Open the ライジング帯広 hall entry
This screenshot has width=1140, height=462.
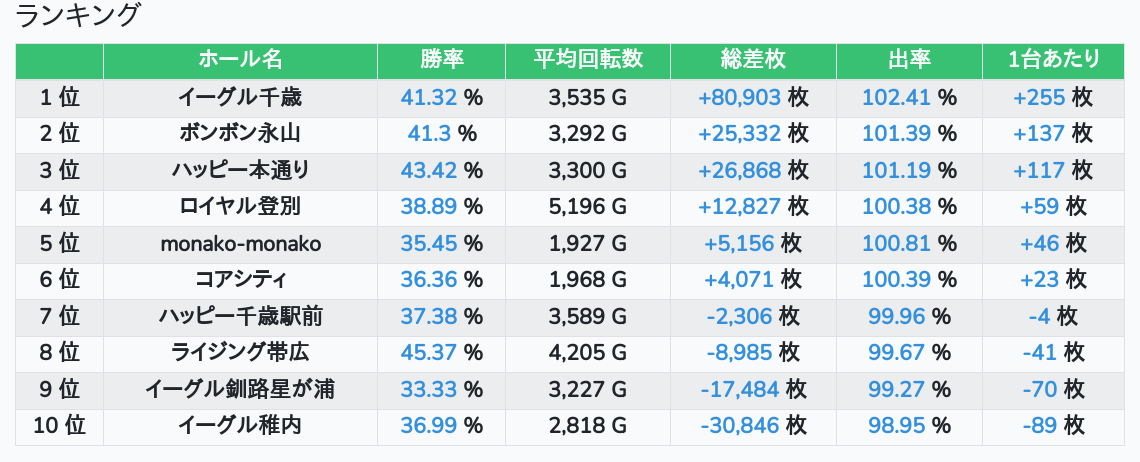240,353
